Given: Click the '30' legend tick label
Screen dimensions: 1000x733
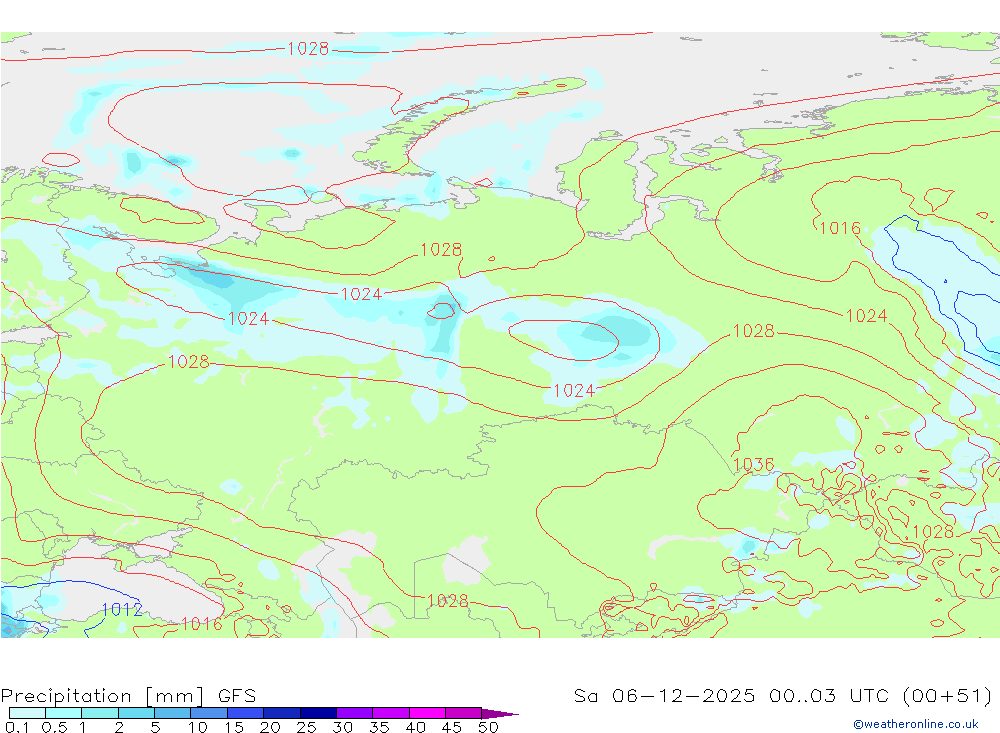Looking at the screenshot, I should tap(343, 727).
